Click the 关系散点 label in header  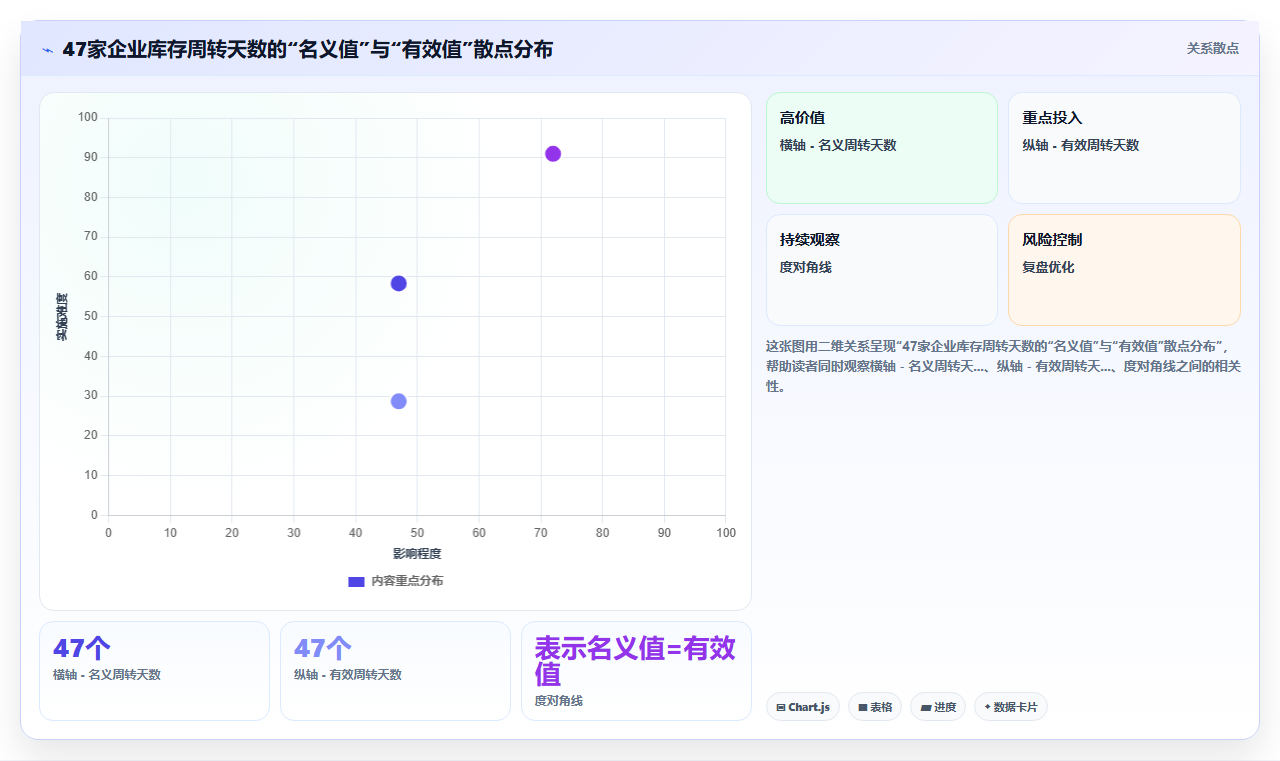pos(1213,48)
